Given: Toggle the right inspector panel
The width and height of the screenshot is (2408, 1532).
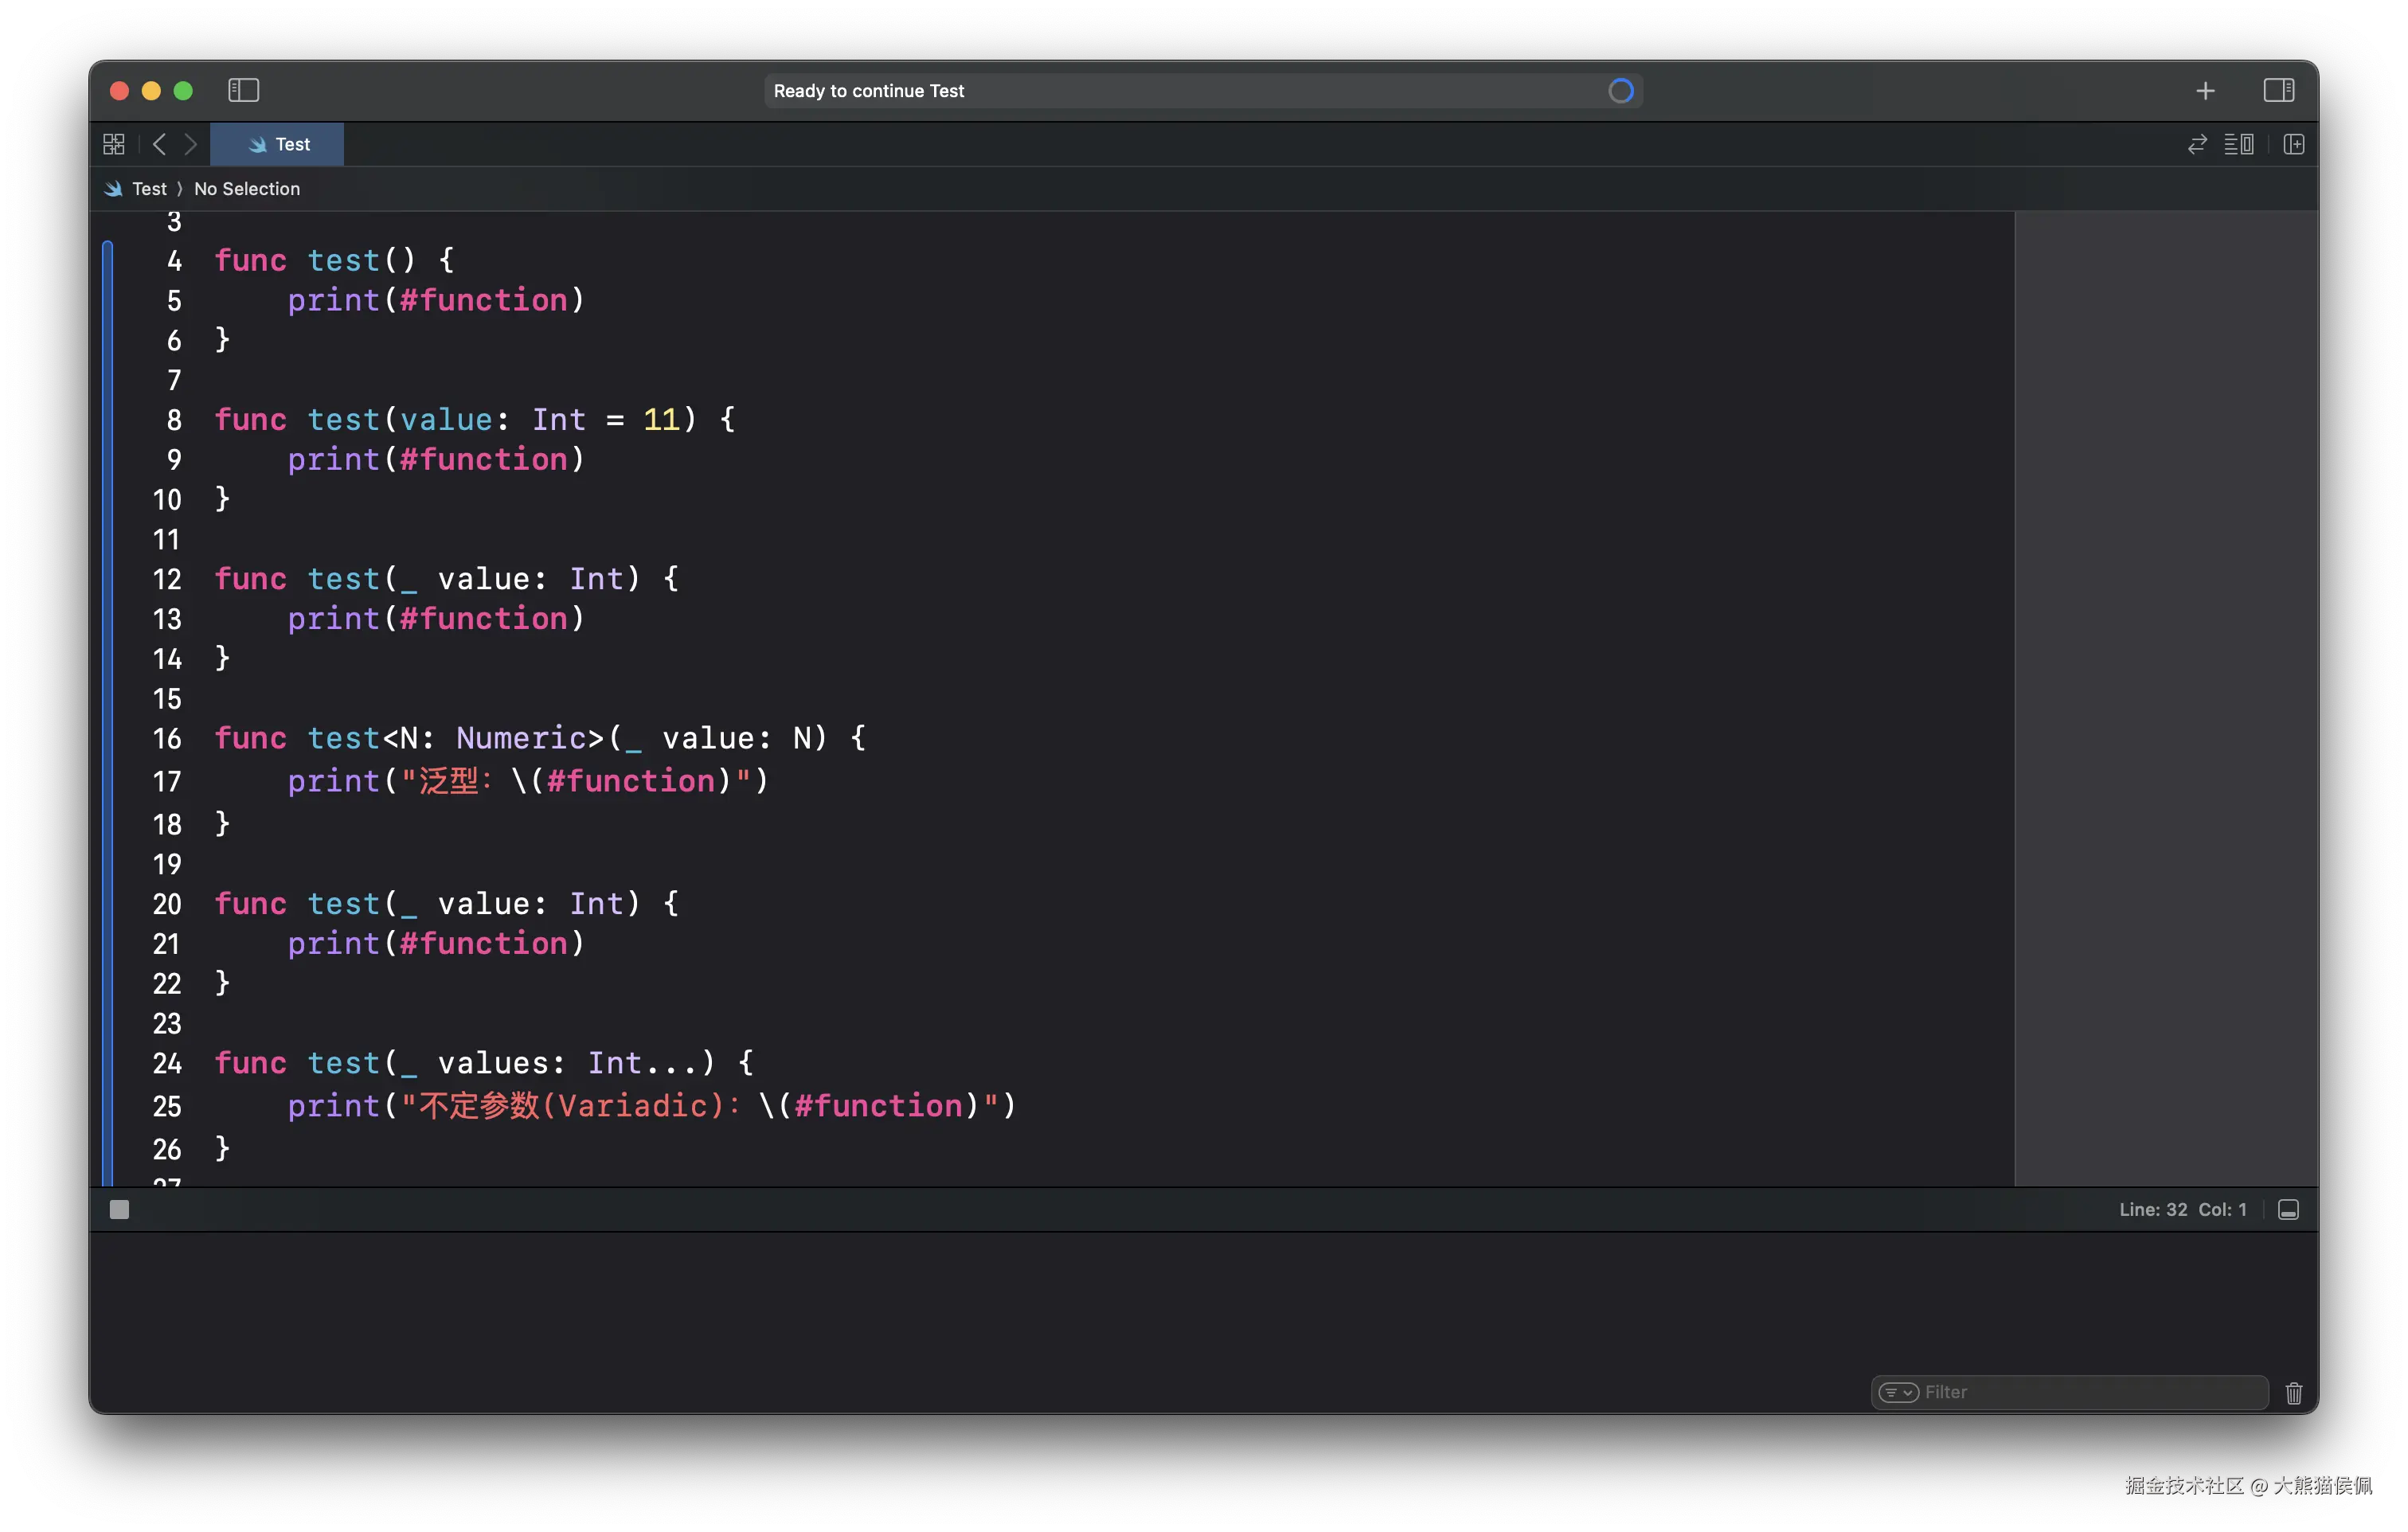Looking at the screenshot, I should tap(2278, 90).
